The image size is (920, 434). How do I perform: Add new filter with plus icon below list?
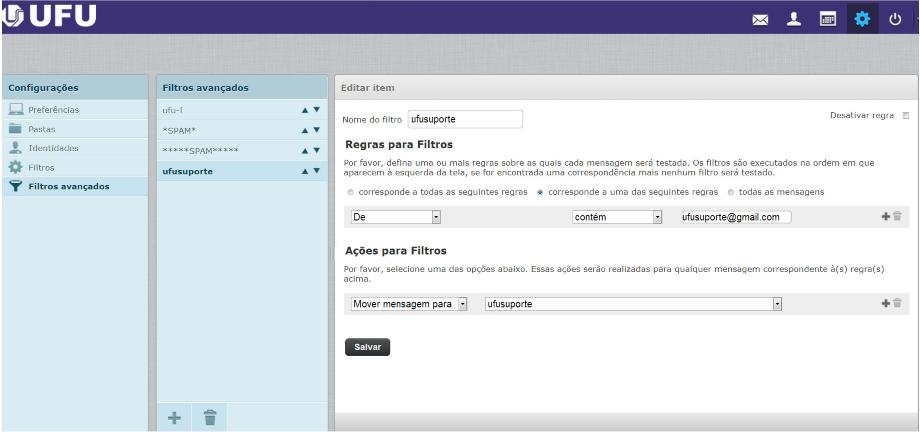tap(175, 418)
